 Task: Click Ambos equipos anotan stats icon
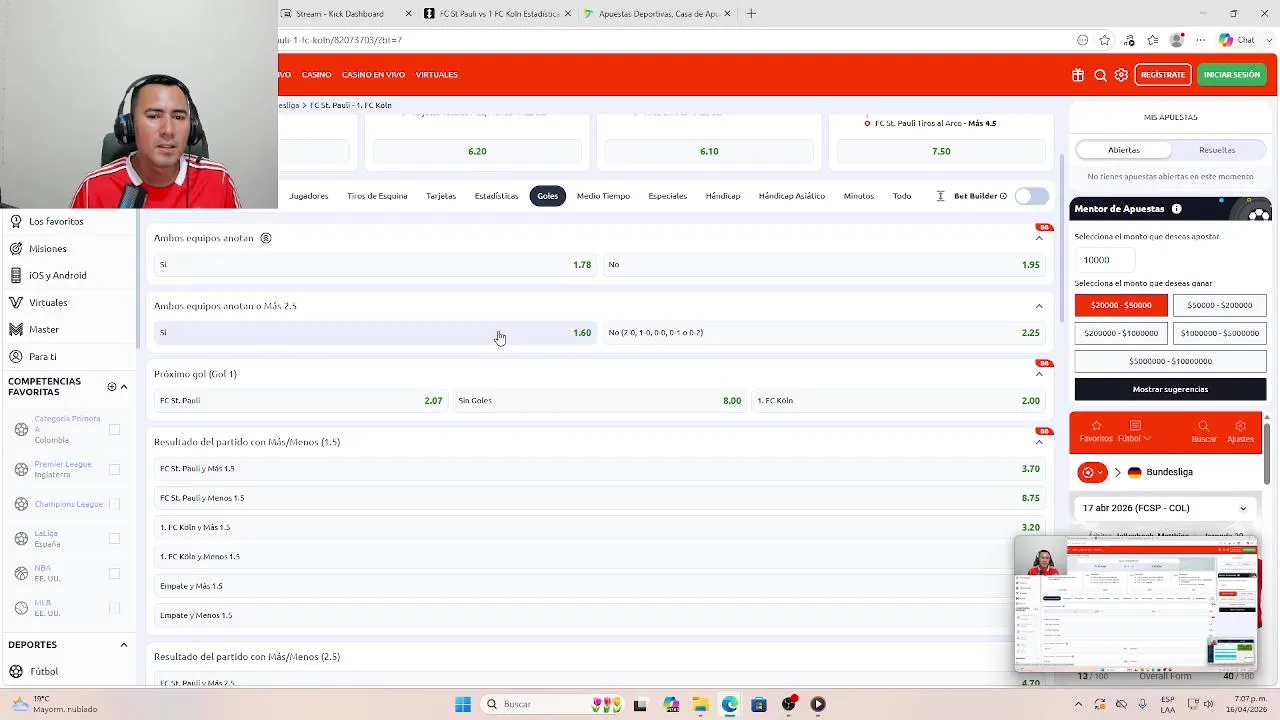click(x=266, y=238)
